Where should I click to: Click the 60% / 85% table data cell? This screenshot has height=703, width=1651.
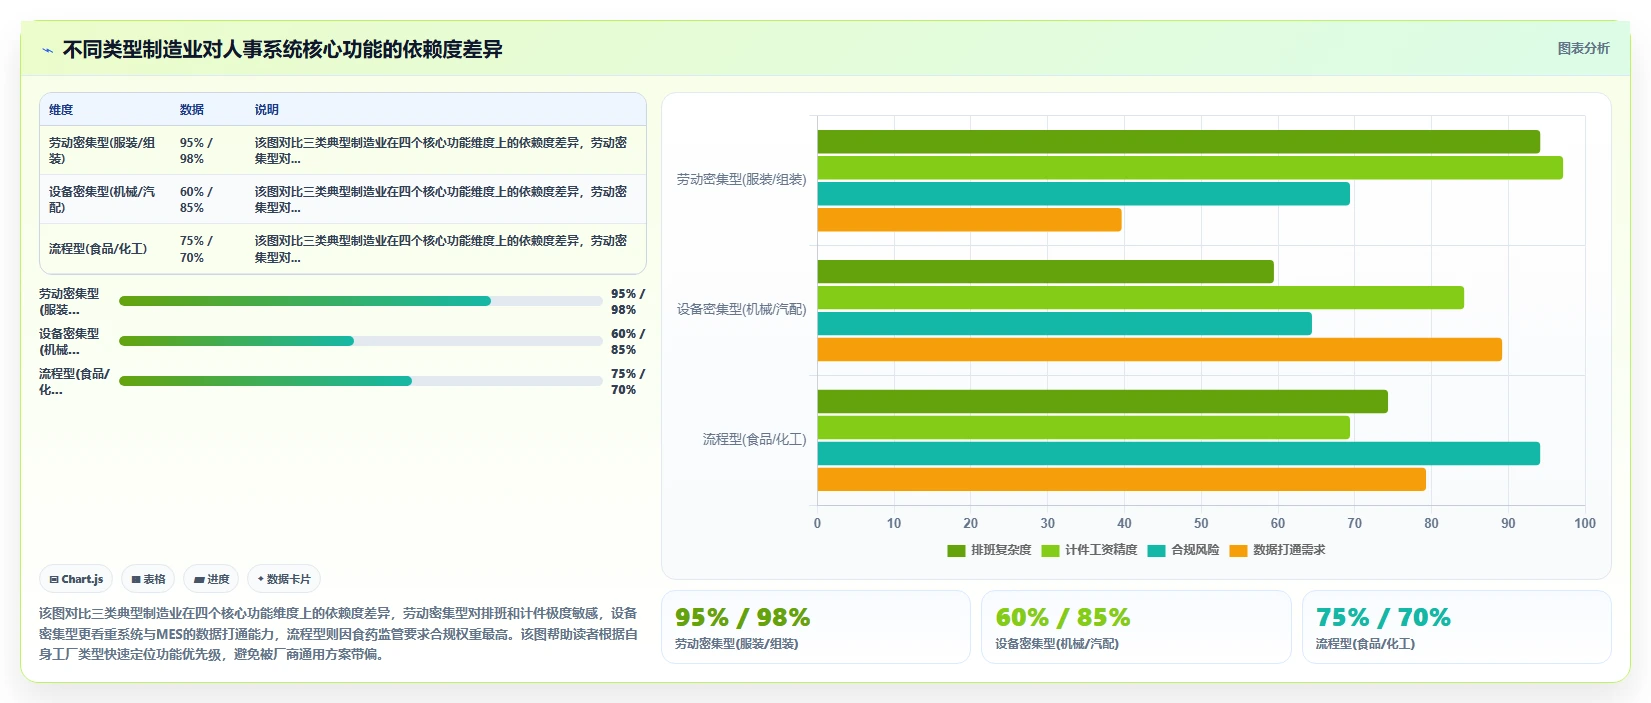pos(207,200)
